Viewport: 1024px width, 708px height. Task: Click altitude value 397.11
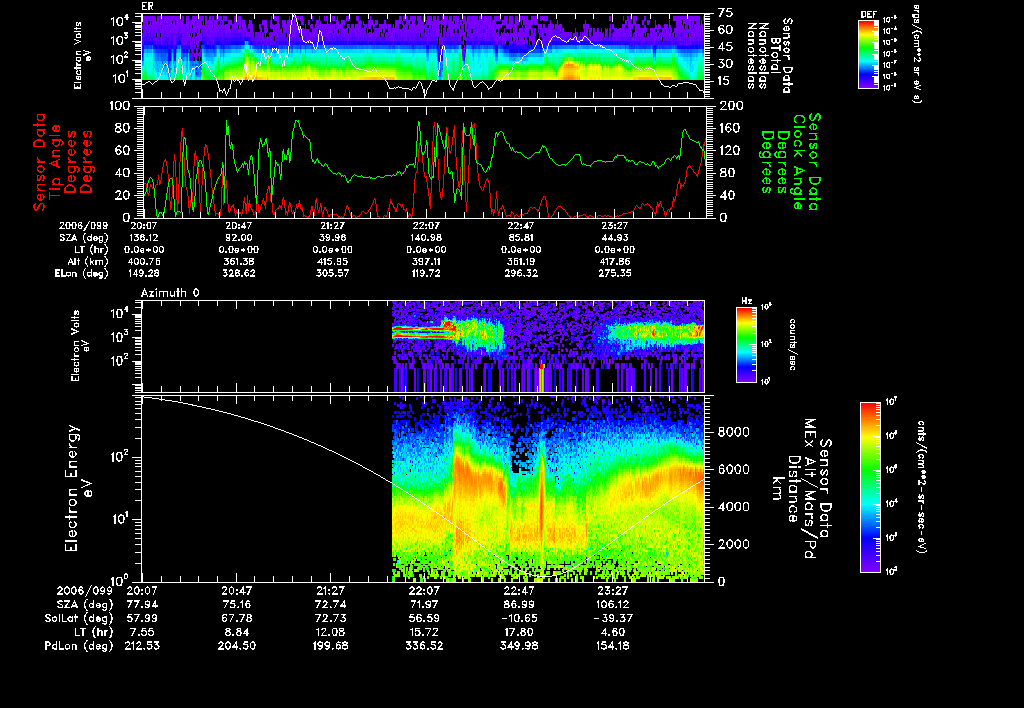(x=426, y=261)
